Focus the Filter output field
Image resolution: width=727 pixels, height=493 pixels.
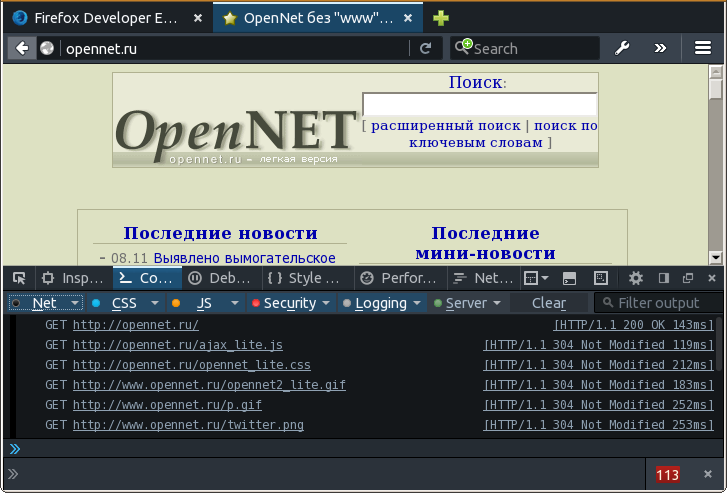coord(658,303)
